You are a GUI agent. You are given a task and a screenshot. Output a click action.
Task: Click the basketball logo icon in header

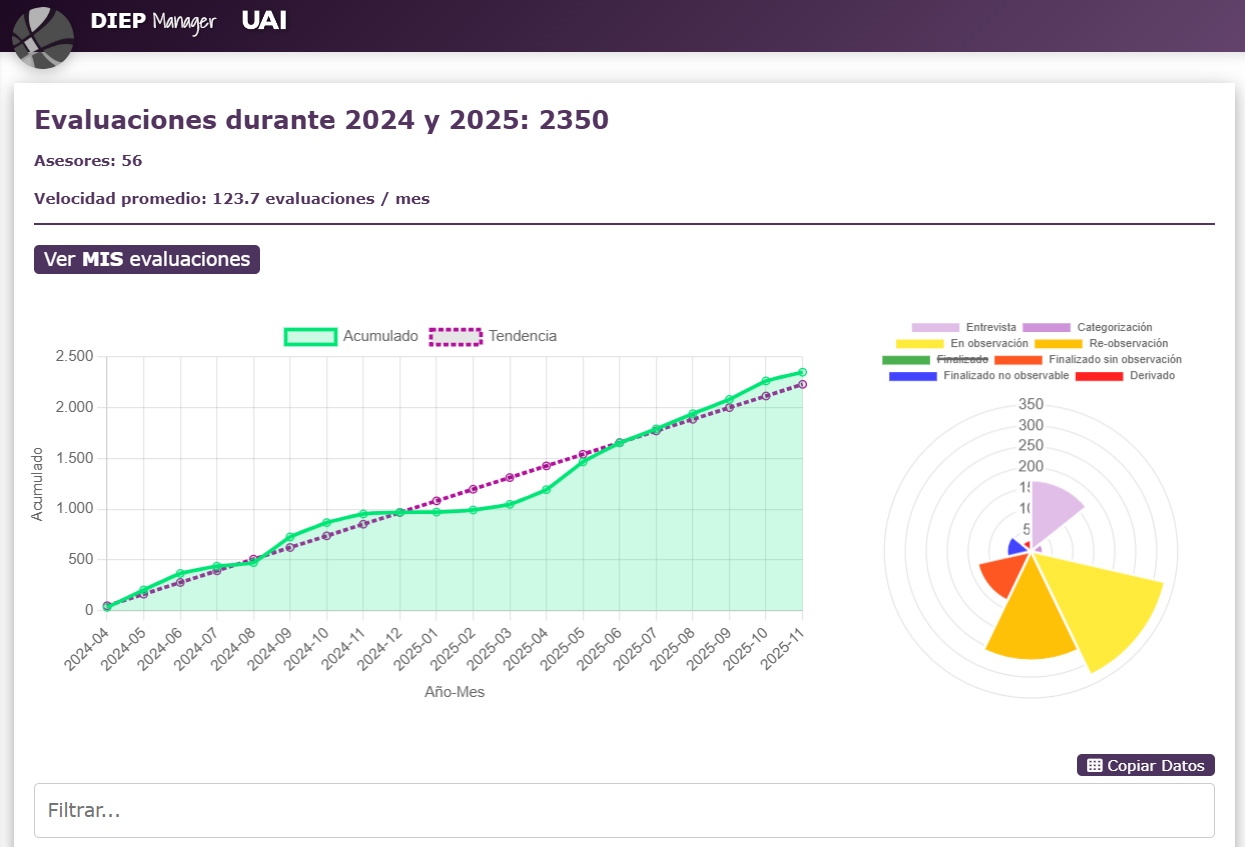click(x=43, y=37)
